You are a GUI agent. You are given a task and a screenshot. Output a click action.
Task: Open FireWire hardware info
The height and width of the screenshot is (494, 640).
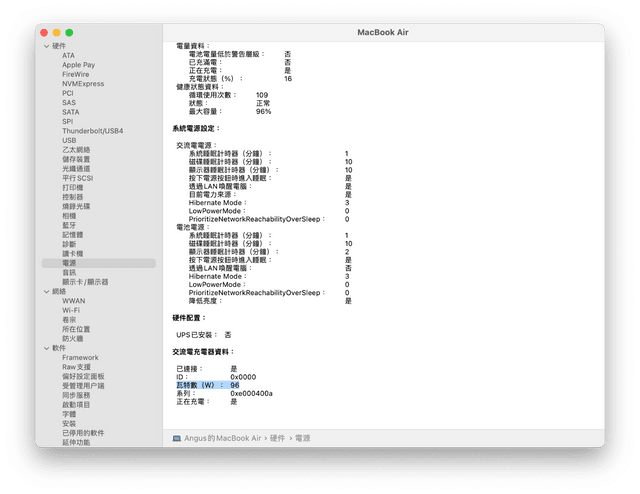pos(76,74)
